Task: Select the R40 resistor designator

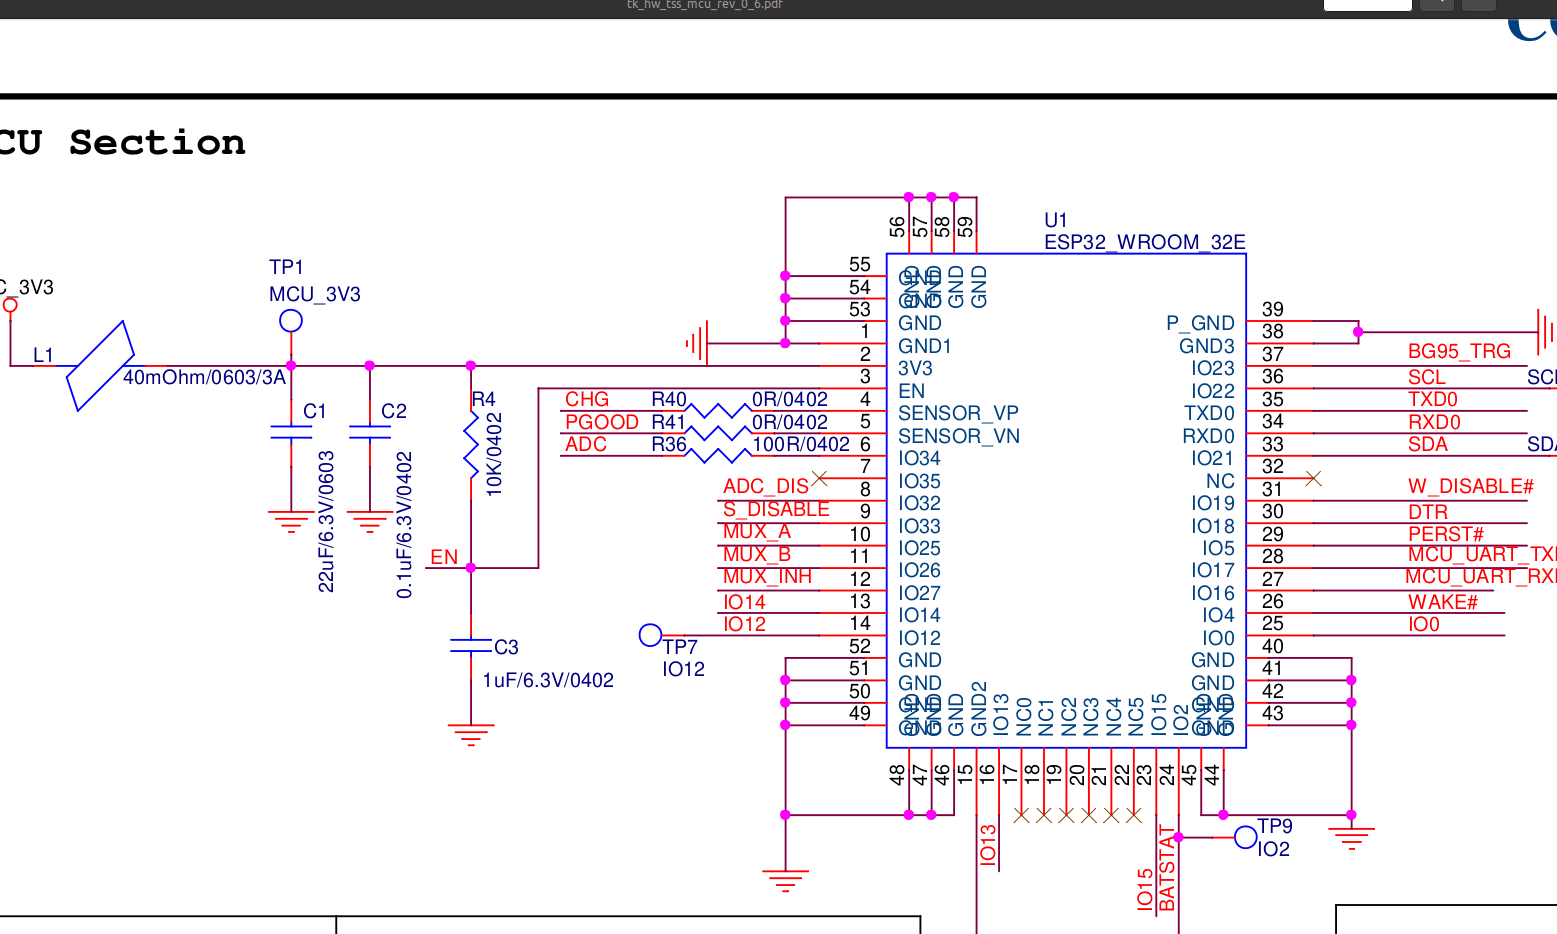Action: pyautogui.click(x=669, y=399)
